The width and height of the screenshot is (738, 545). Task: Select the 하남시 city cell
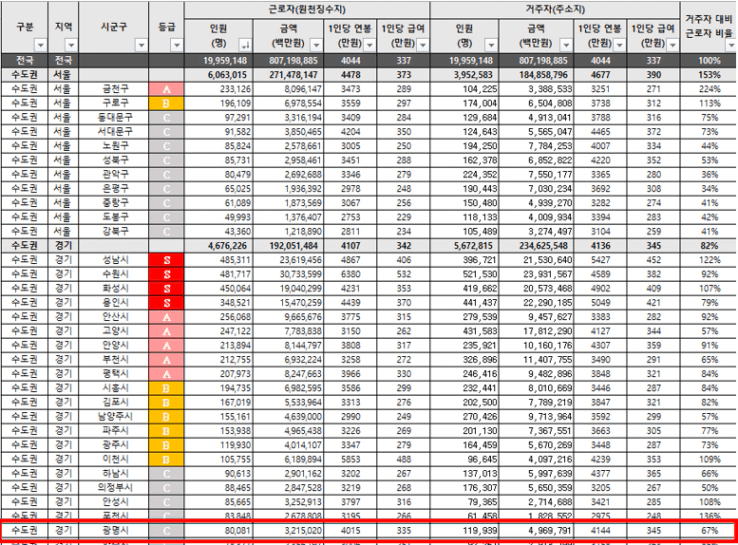pos(113,473)
